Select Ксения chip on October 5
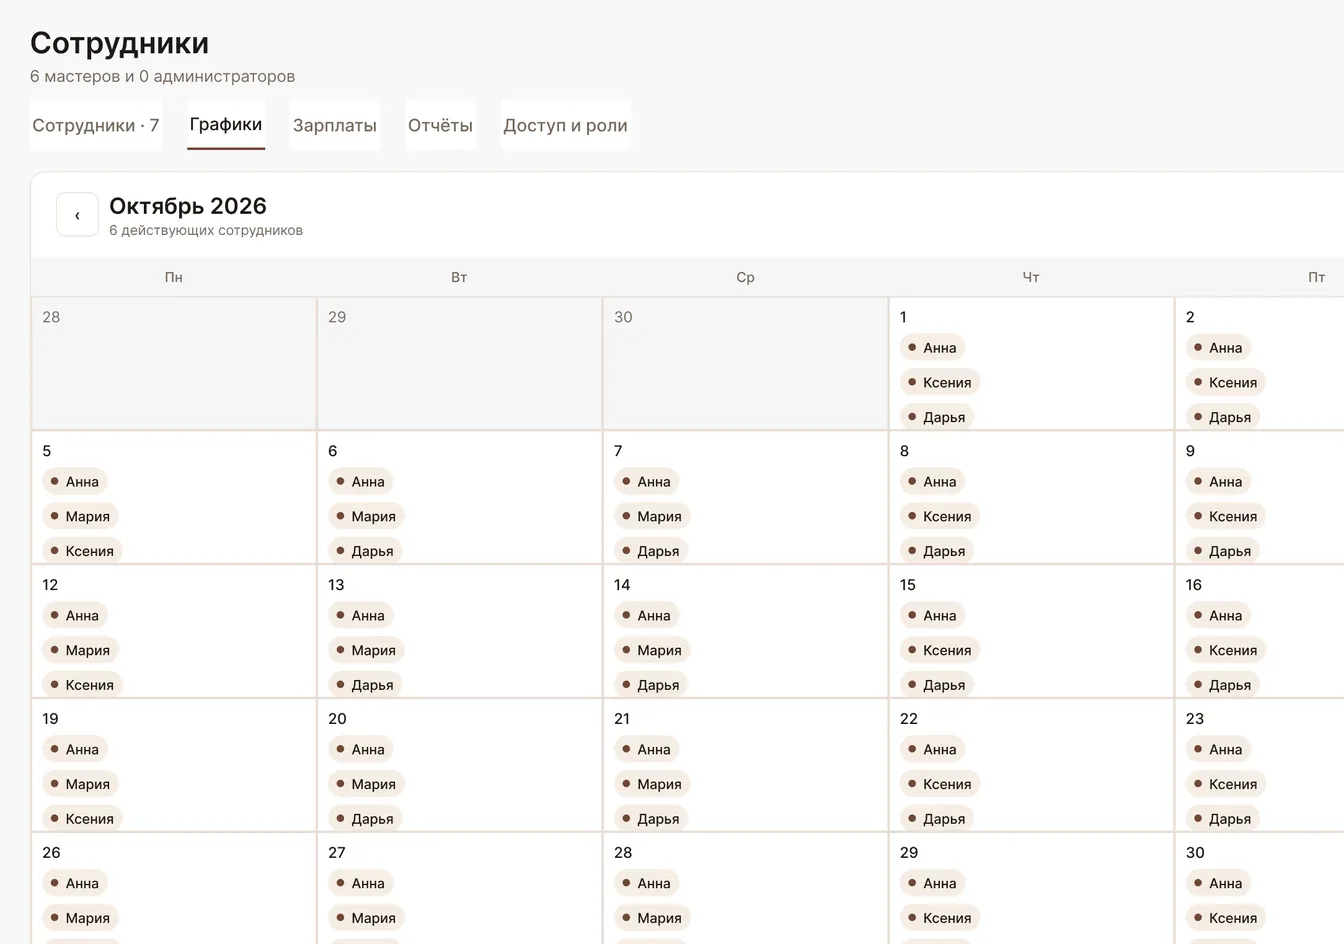Screen dimensions: 1344x944 [x=82, y=551]
